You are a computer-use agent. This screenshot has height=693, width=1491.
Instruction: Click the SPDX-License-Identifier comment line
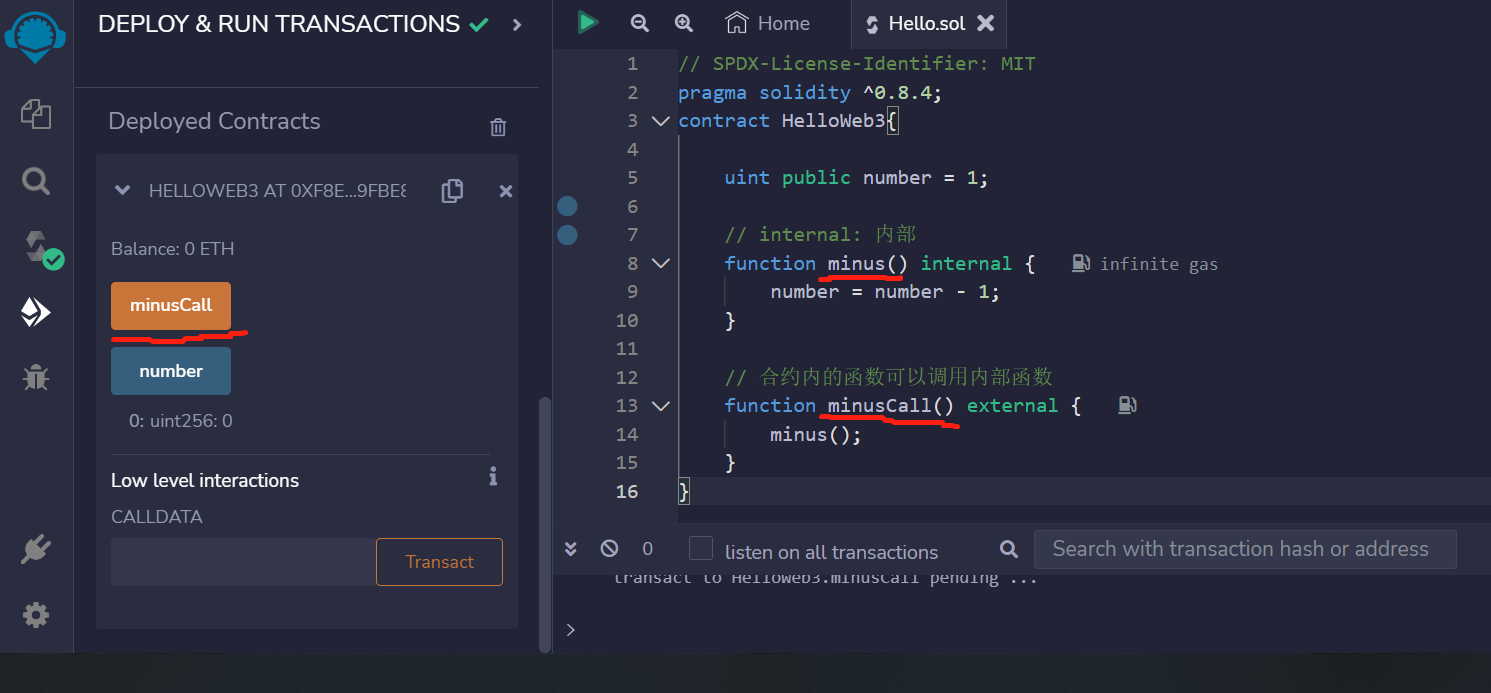[857, 64]
